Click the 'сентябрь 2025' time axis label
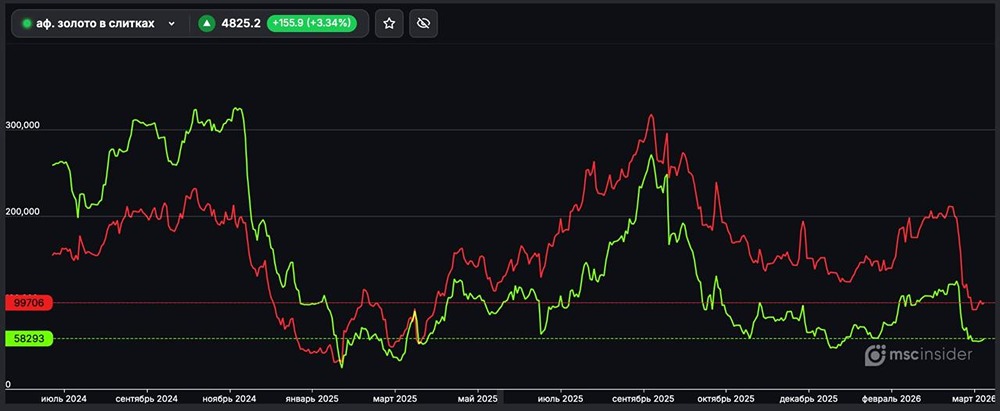 (x=643, y=399)
